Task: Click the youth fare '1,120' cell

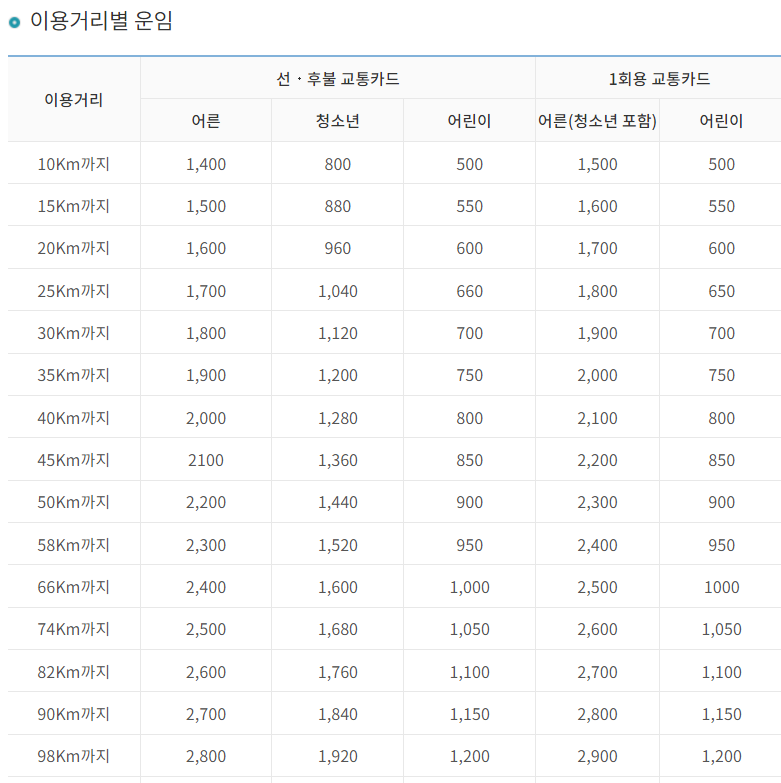Action: pyautogui.click(x=338, y=333)
